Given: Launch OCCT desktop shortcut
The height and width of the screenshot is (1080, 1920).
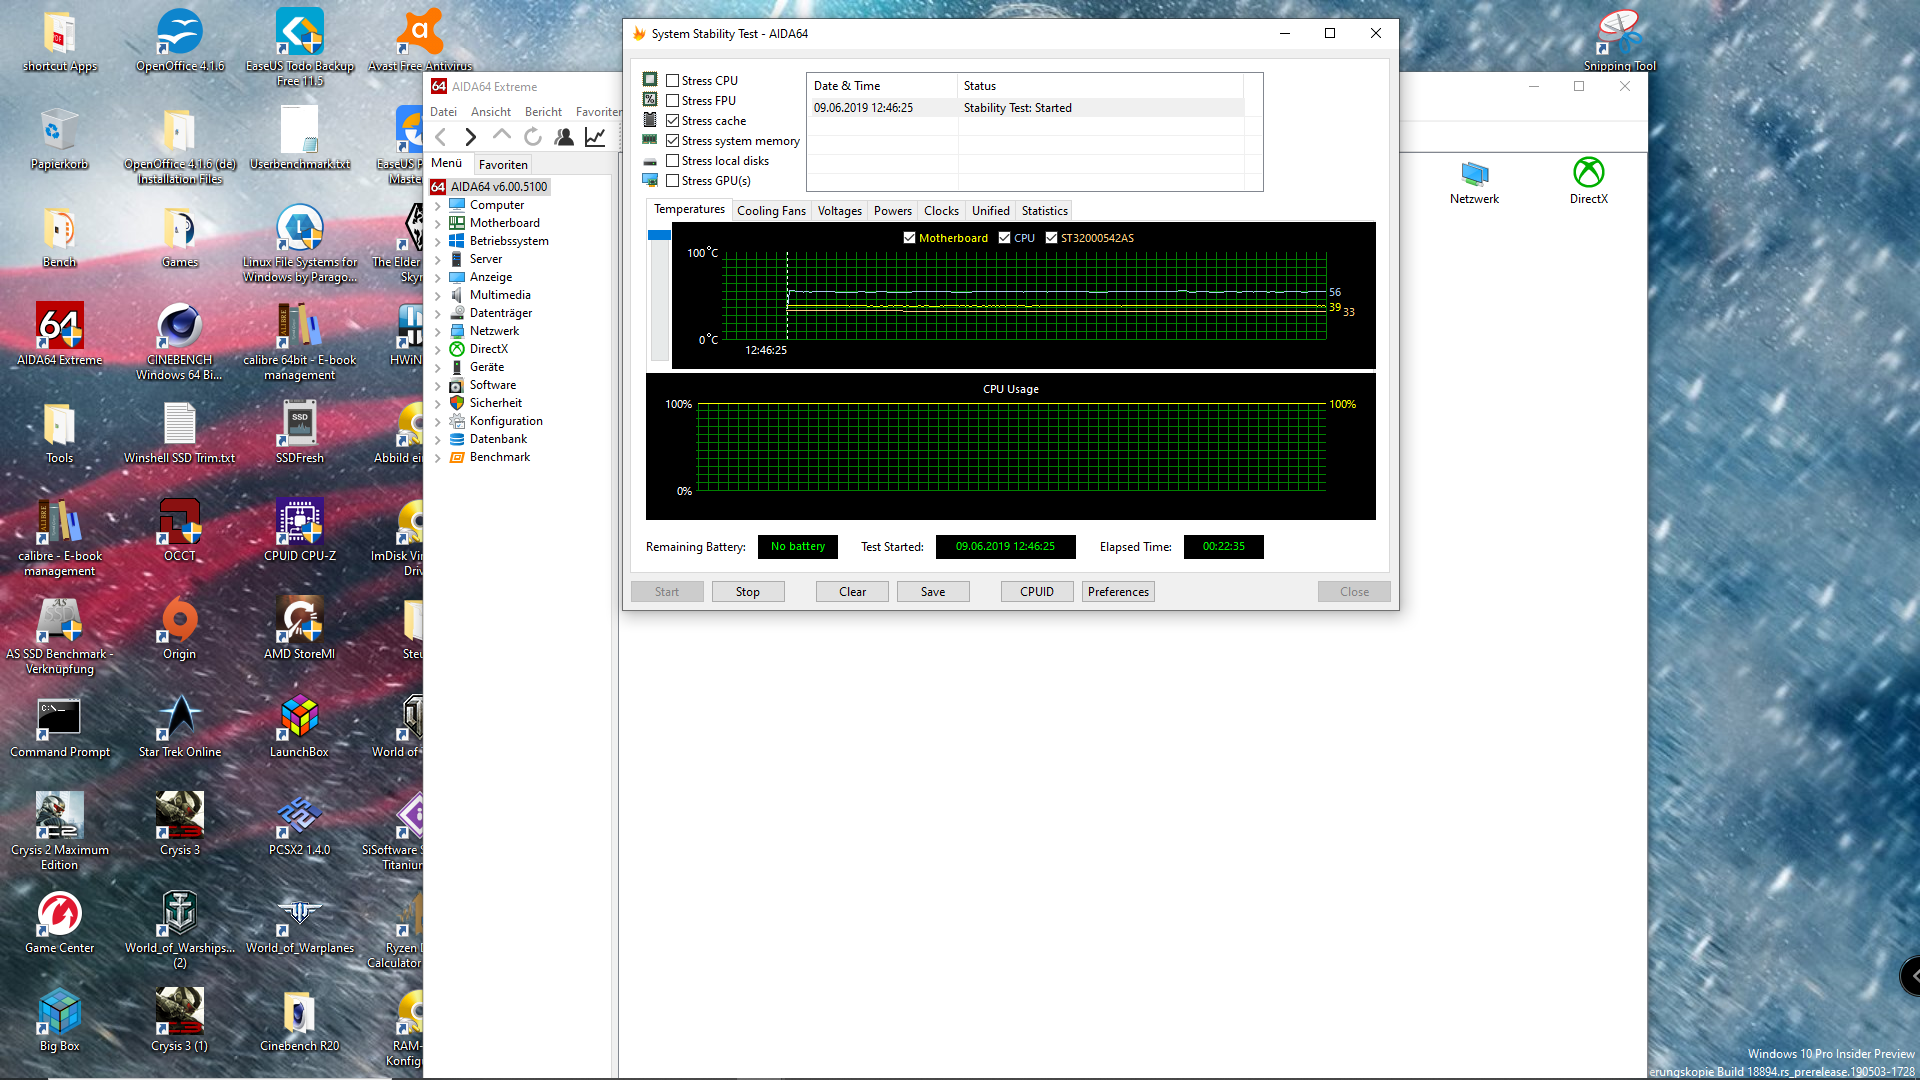Looking at the screenshot, I should pyautogui.click(x=180, y=530).
